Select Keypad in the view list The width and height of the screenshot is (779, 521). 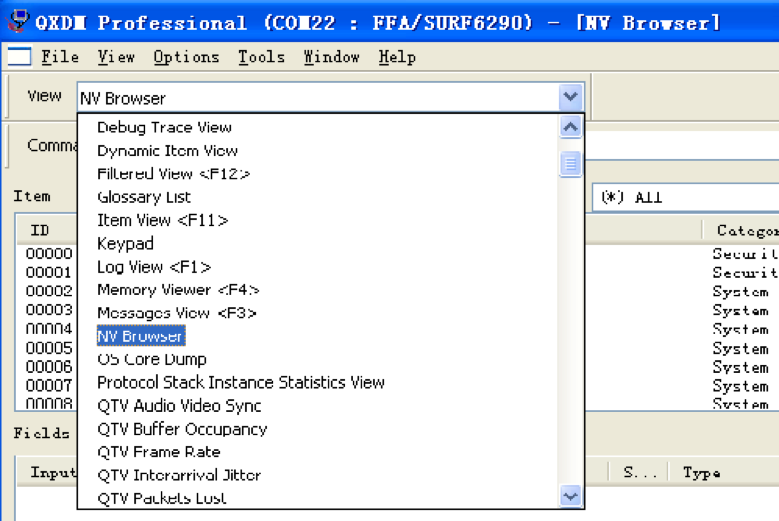point(125,243)
